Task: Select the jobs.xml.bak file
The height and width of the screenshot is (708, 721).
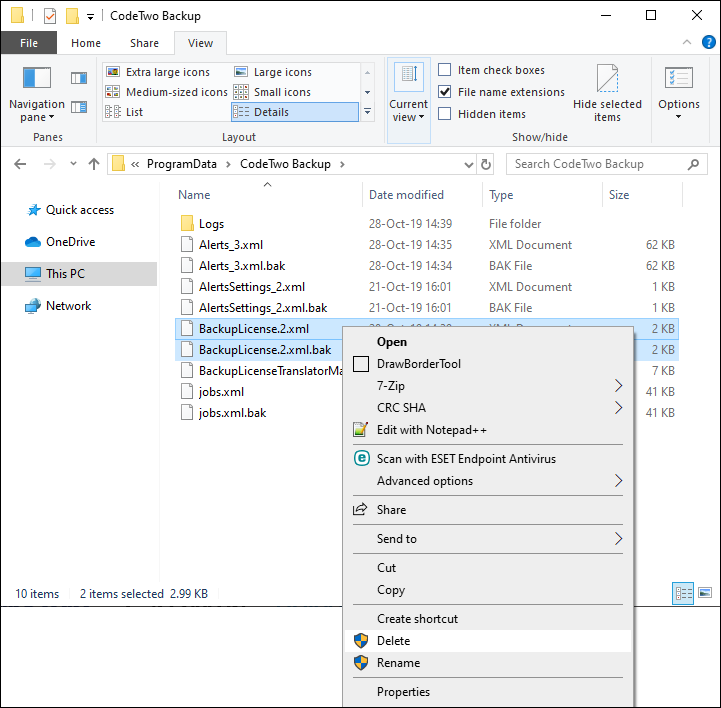Action: 233,413
